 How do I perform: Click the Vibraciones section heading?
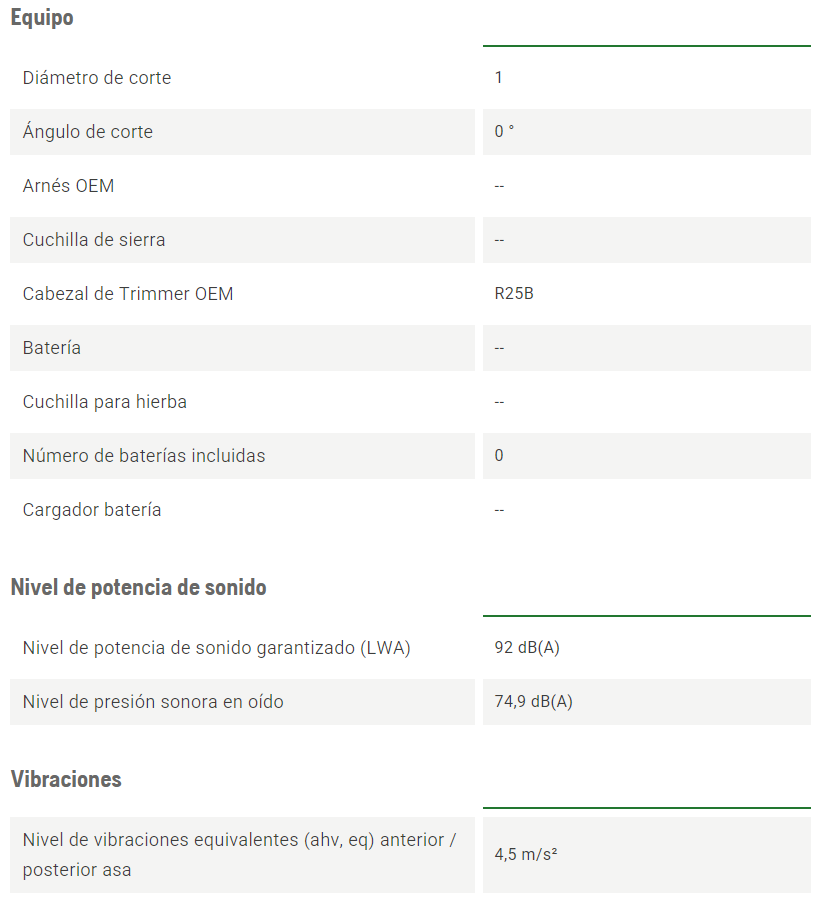pyautogui.click(x=66, y=779)
